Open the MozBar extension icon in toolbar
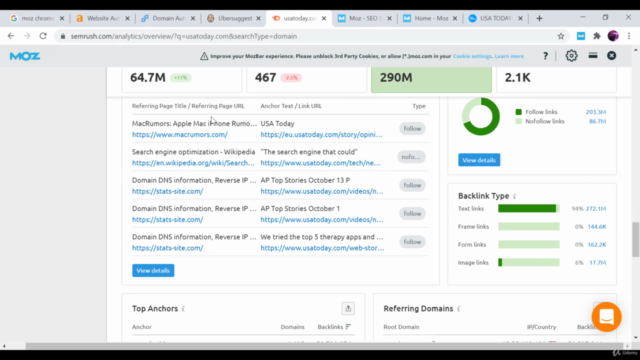Screen dimensions: 640x360 [581, 36]
